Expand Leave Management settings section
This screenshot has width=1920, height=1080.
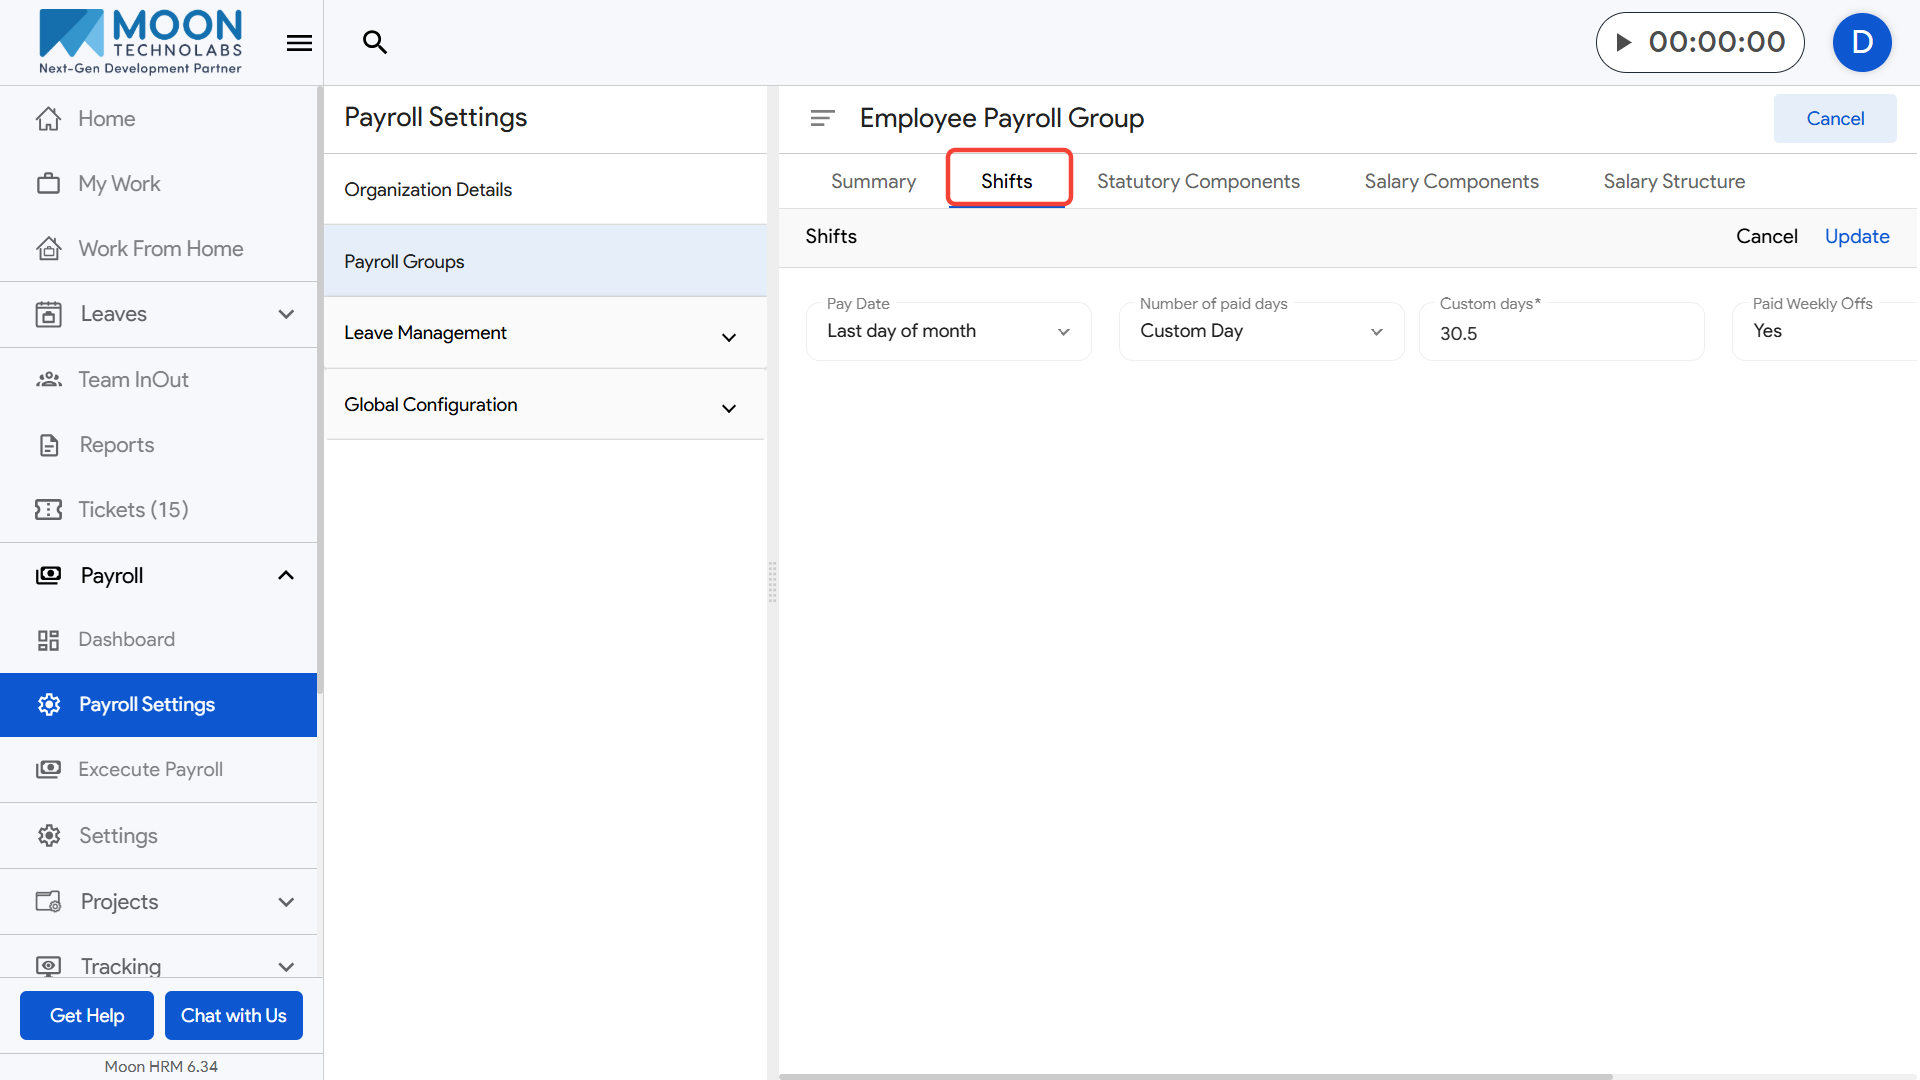coord(729,337)
